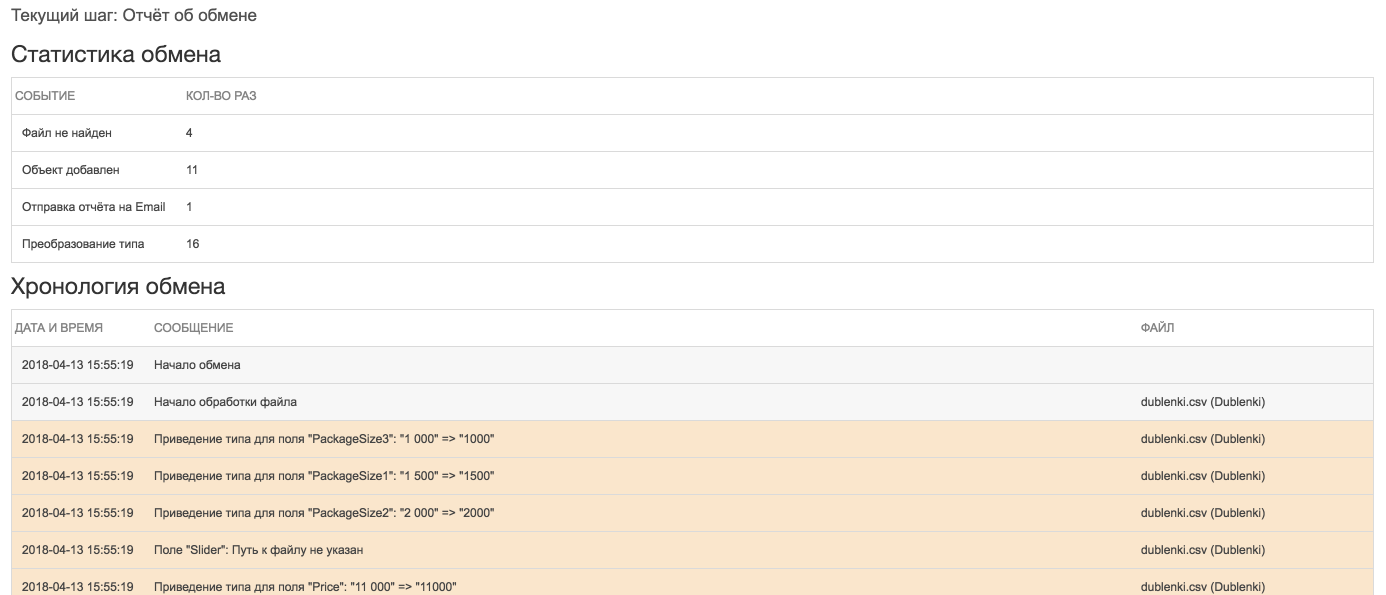Click the "Хронология обмена" heading
Screen dimensions: 1386x595
click(117, 287)
